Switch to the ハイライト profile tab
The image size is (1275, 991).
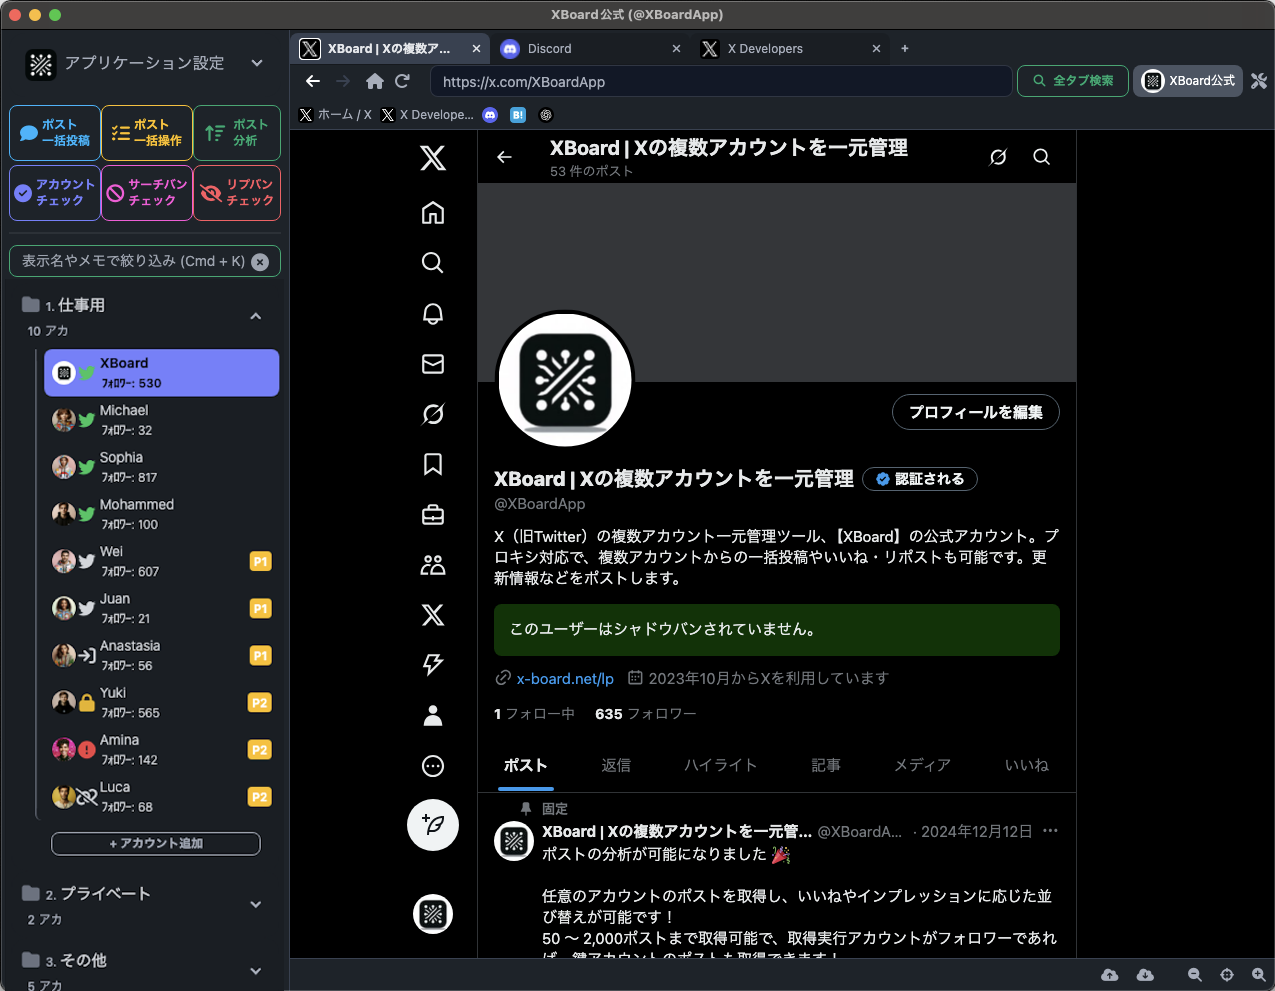point(720,765)
